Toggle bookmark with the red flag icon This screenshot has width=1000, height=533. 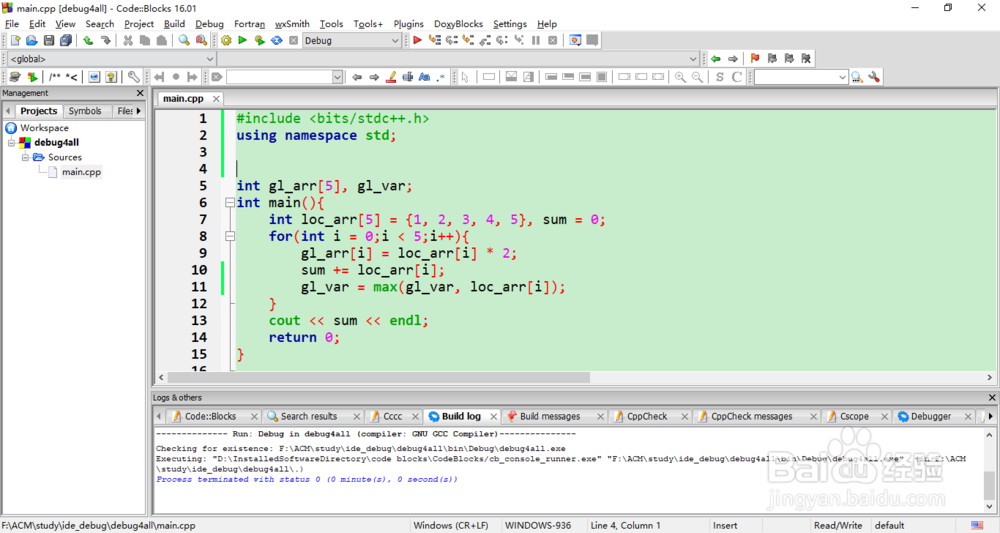[x=755, y=59]
